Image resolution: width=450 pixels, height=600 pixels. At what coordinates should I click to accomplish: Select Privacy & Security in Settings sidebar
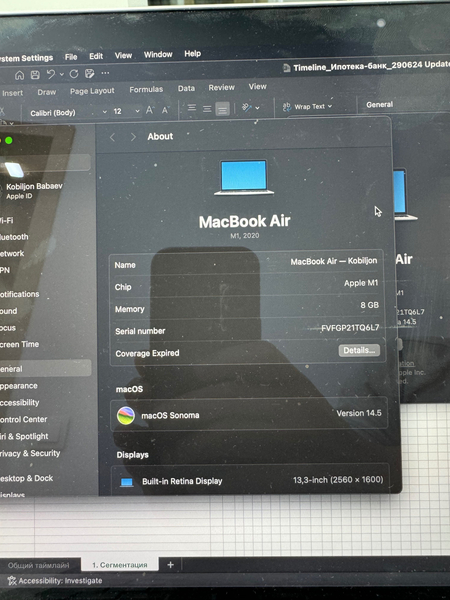coord(30,453)
